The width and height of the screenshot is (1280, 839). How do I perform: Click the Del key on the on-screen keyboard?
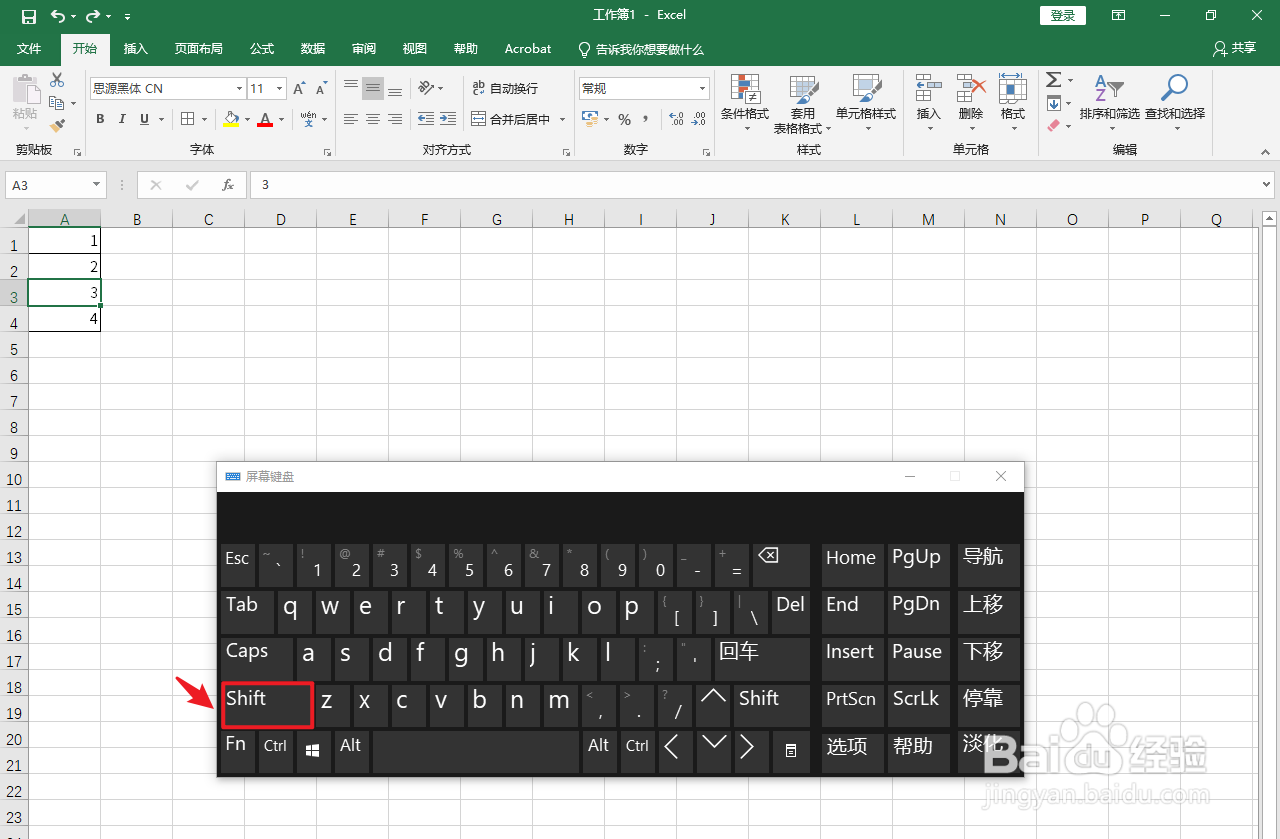[x=790, y=612]
